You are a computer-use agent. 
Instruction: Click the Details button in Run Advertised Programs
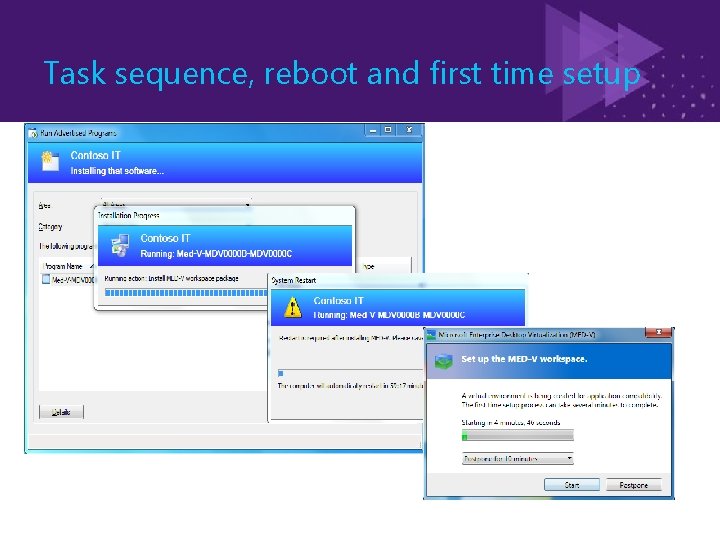61,412
